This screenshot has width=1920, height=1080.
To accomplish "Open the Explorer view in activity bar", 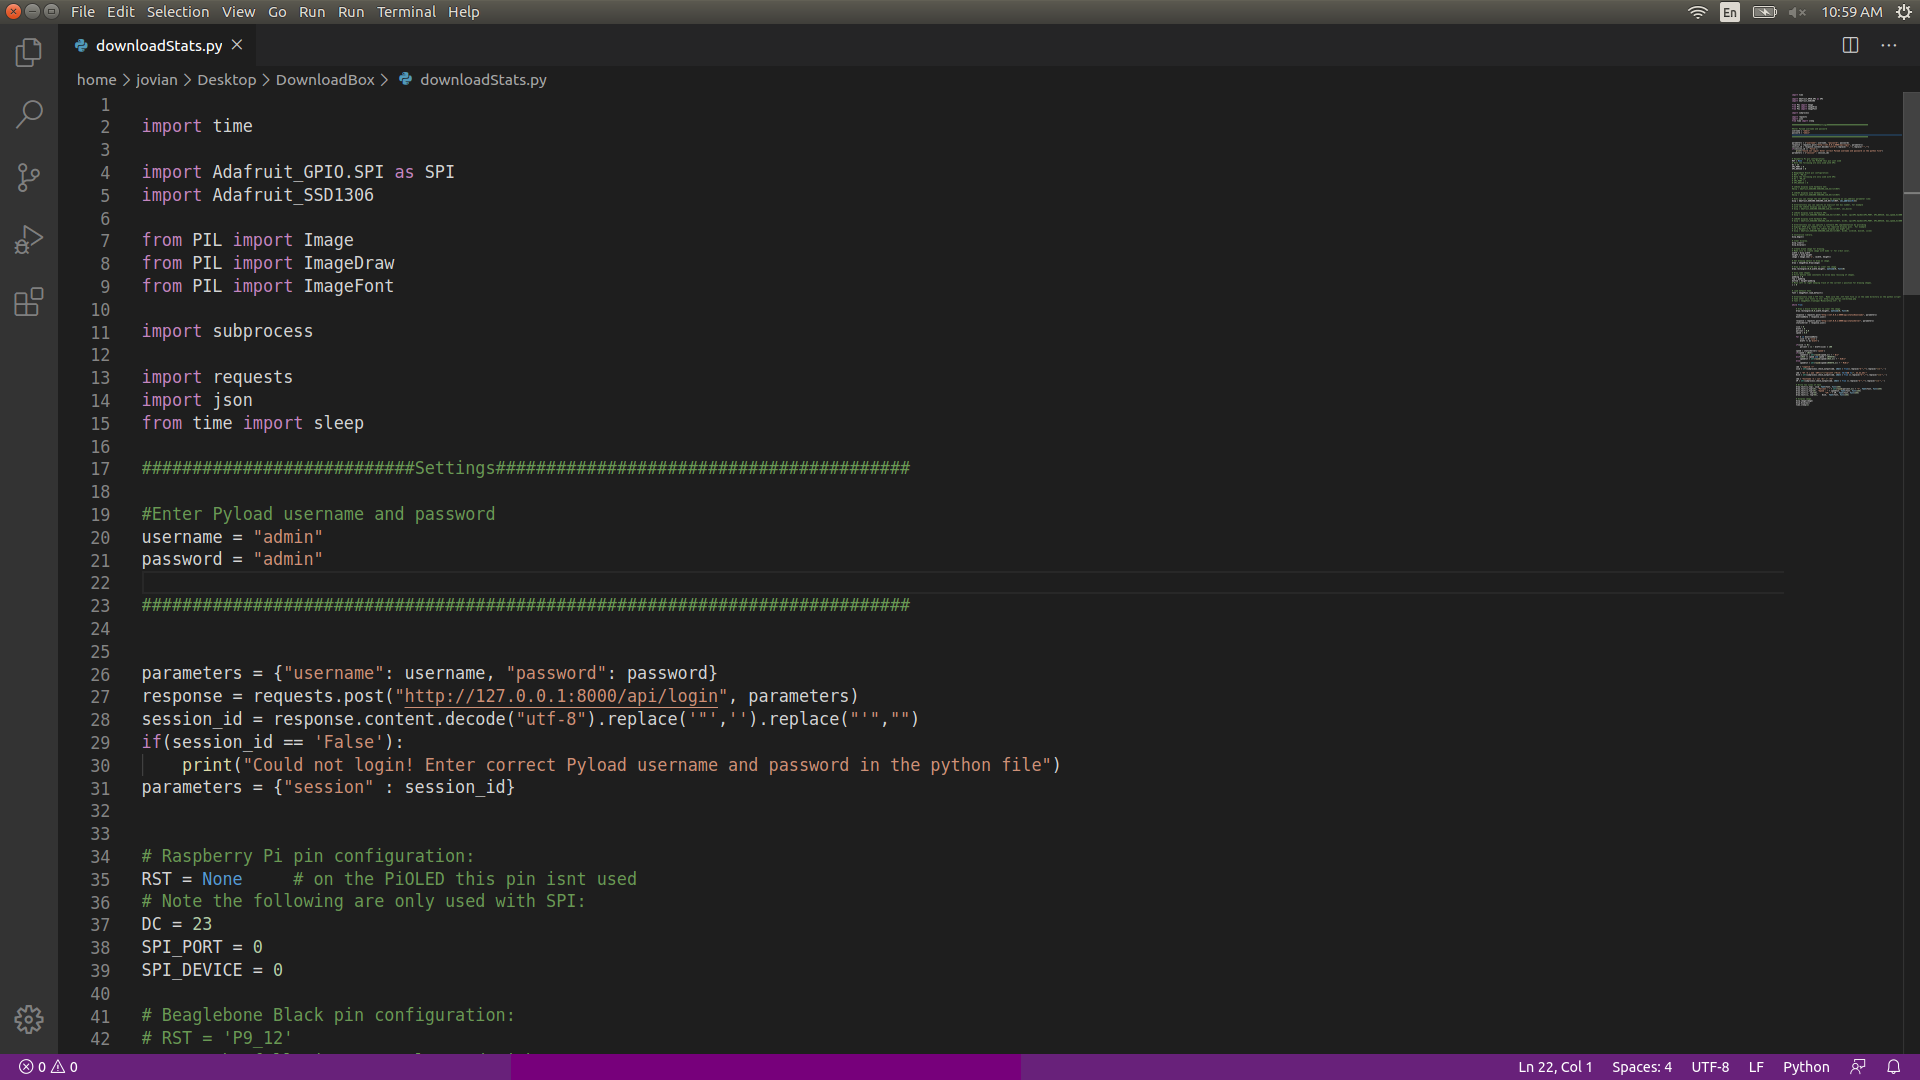I will click(29, 52).
